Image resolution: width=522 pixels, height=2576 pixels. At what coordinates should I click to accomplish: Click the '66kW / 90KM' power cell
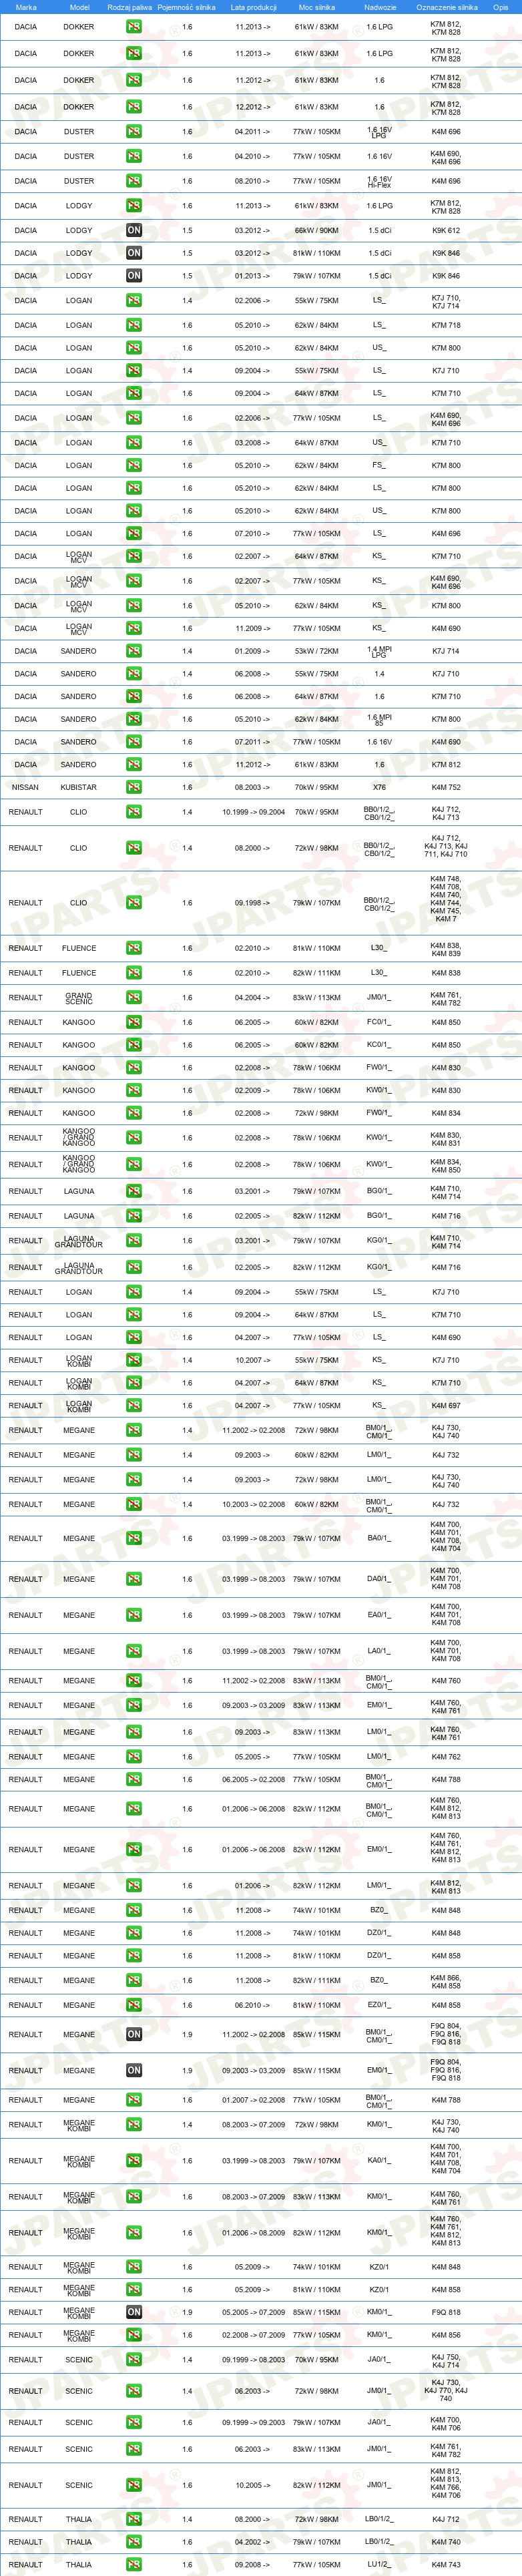pos(317,230)
